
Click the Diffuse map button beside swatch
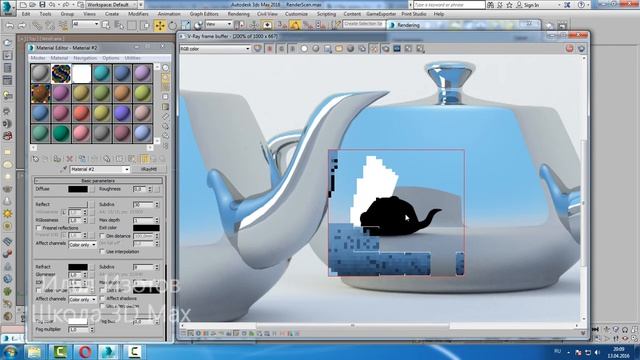pos(91,189)
